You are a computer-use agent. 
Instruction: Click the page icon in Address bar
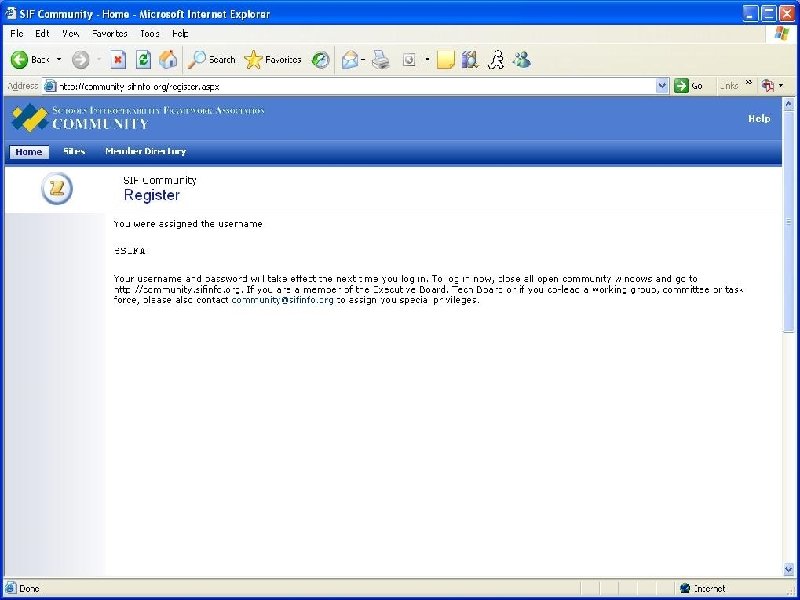pos(49,86)
